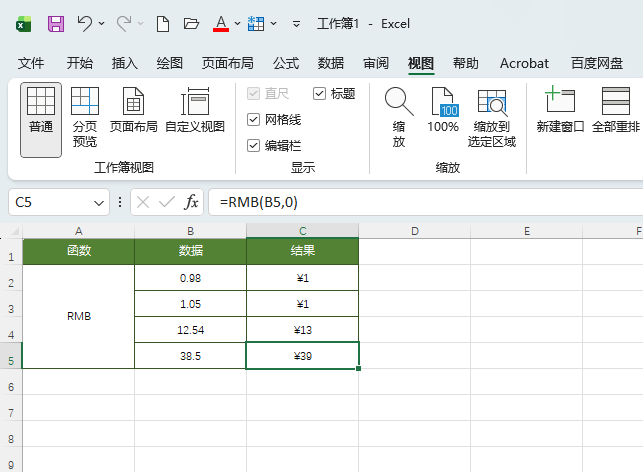Select result cell showing ¥13

(x=303, y=330)
